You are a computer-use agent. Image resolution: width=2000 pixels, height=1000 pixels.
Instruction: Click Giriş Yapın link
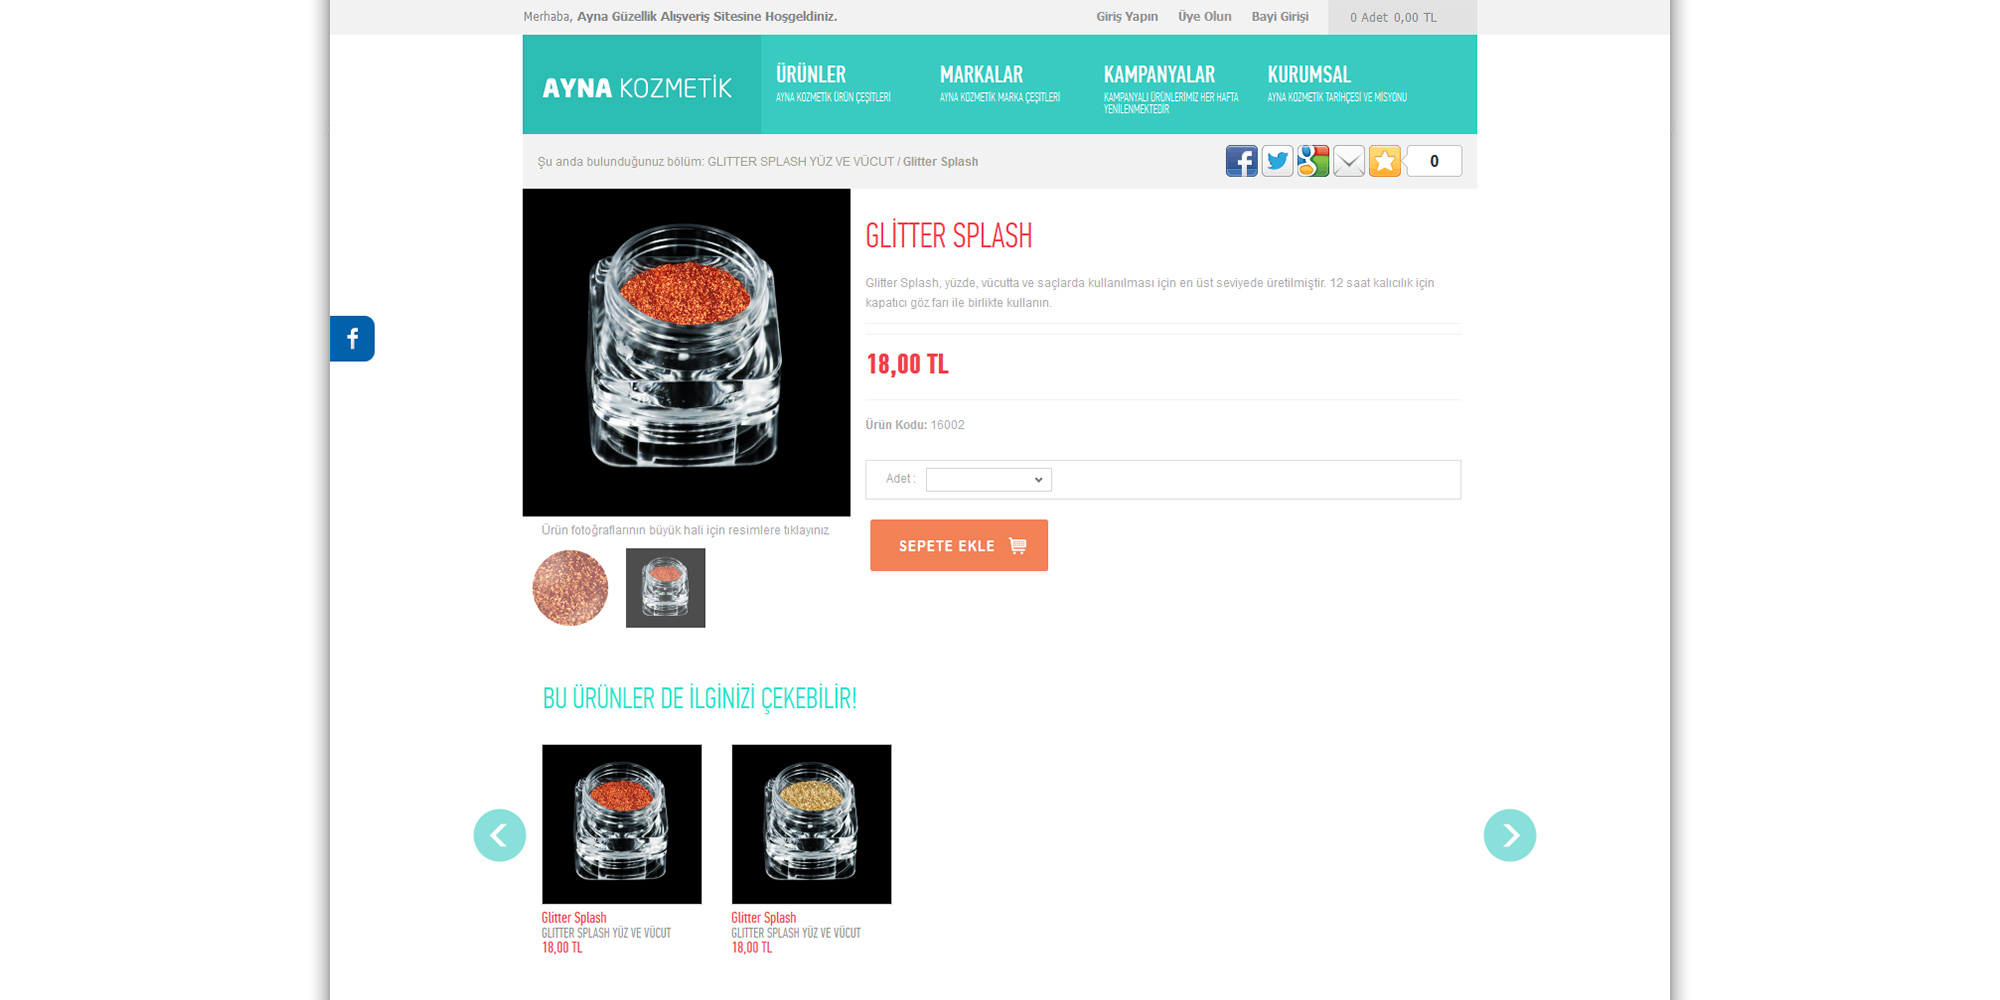(x=1127, y=17)
